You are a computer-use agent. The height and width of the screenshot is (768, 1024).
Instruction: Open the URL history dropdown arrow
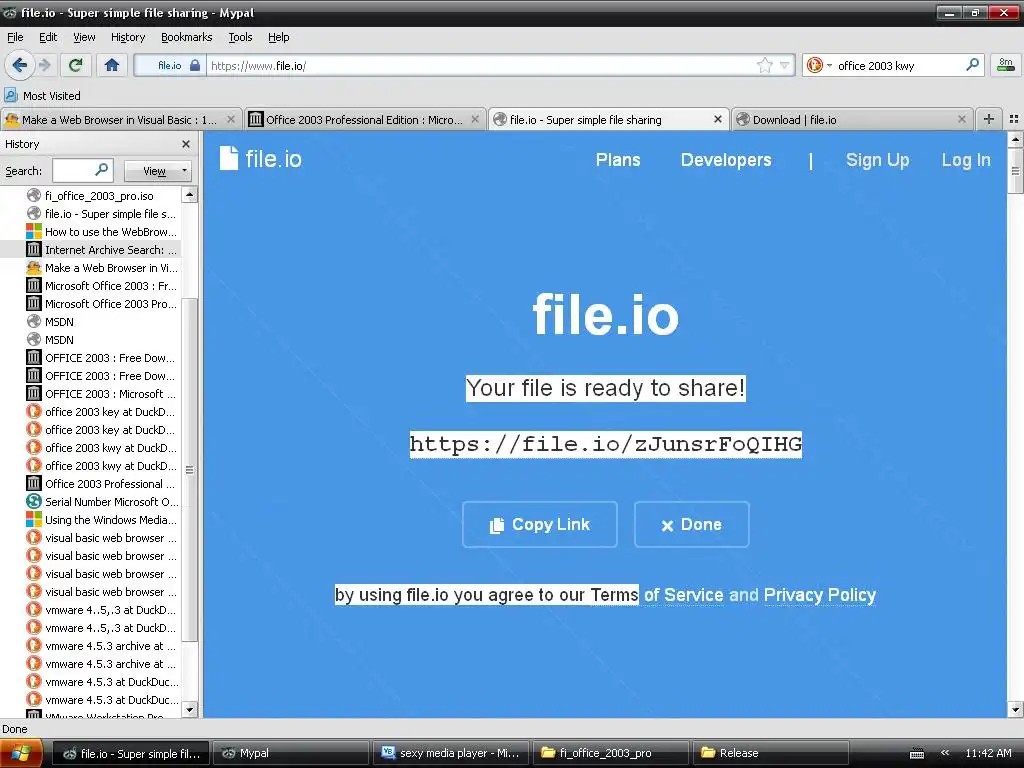784,65
